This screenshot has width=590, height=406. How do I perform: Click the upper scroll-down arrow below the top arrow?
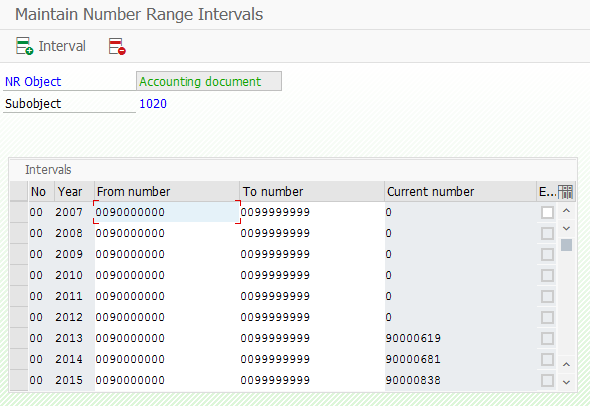[566, 228]
